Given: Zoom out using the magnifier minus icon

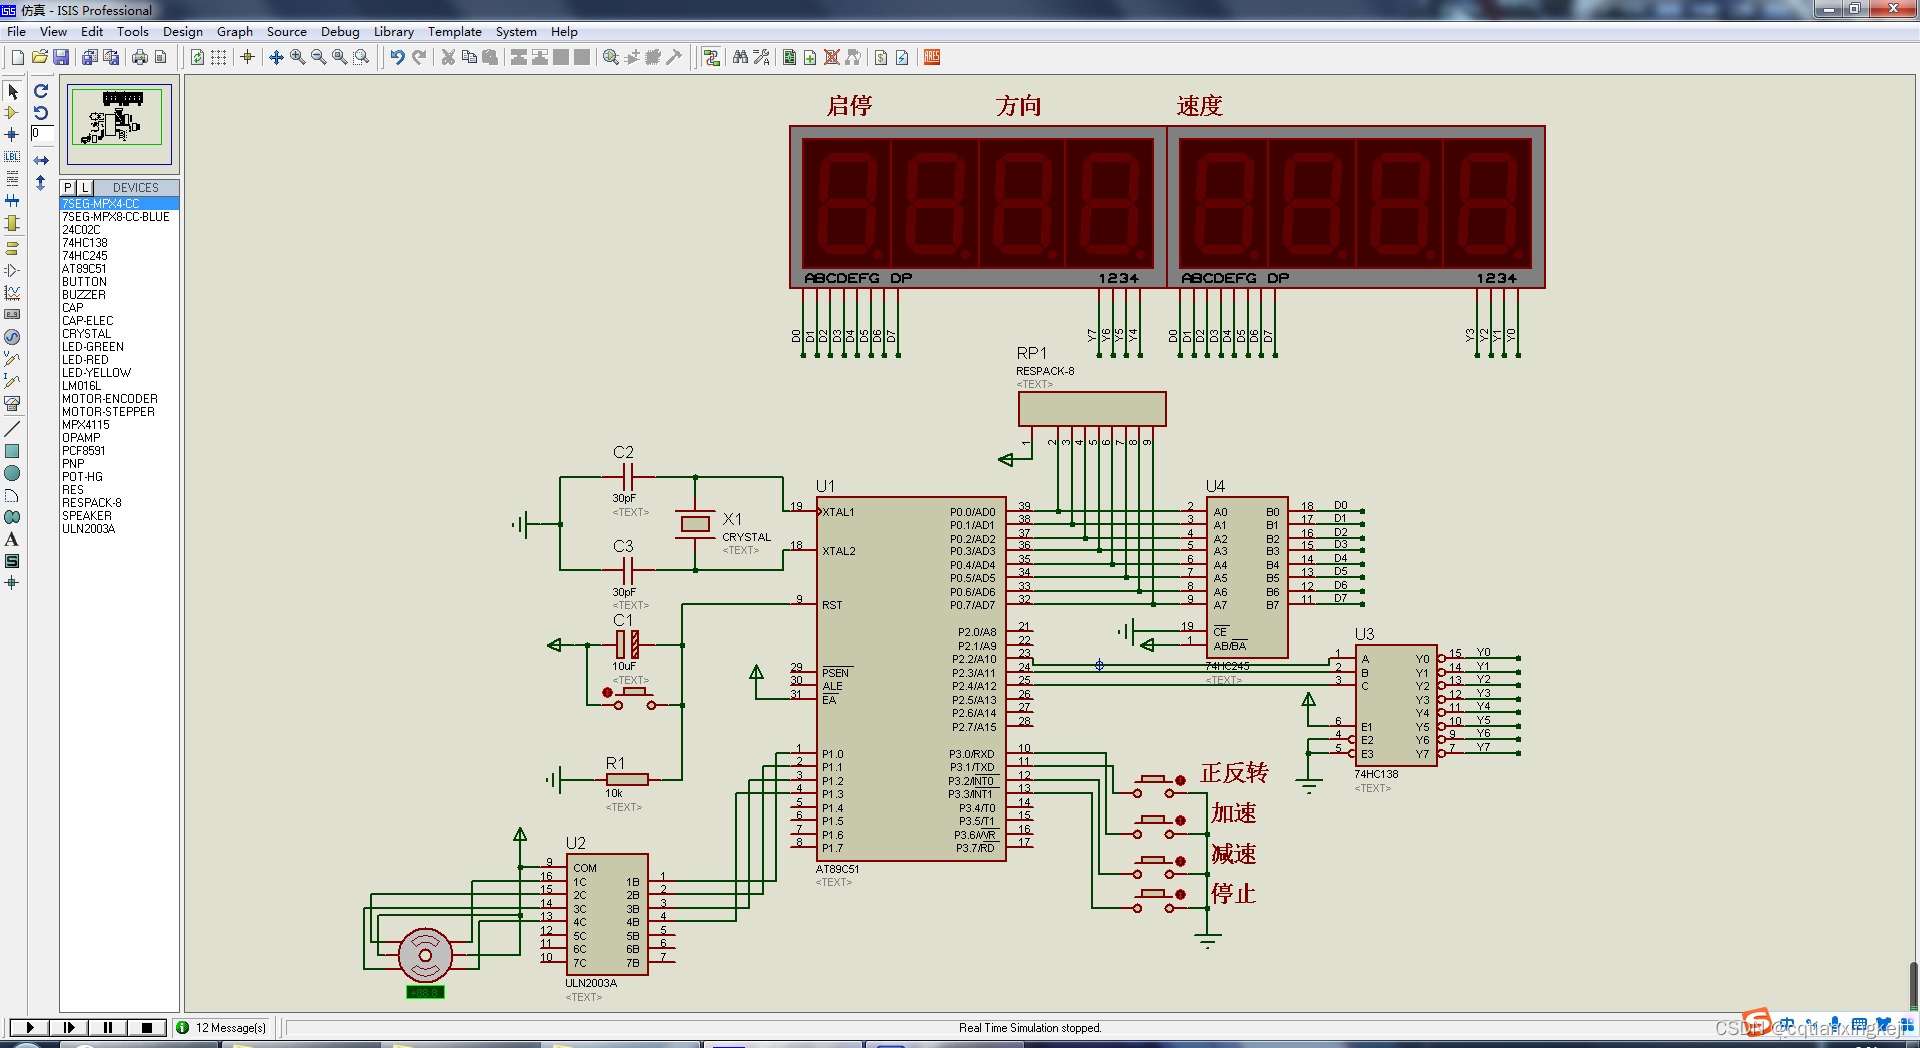Looking at the screenshot, I should (318, 57).
